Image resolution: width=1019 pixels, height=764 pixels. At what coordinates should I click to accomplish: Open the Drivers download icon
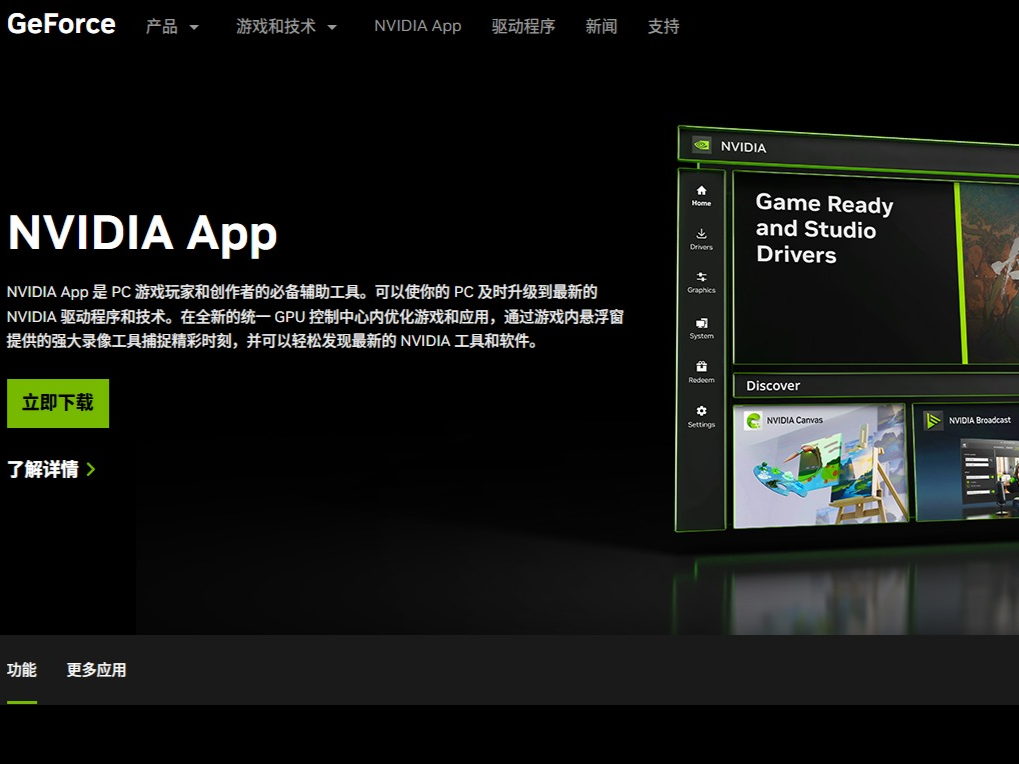pos(701,234)
